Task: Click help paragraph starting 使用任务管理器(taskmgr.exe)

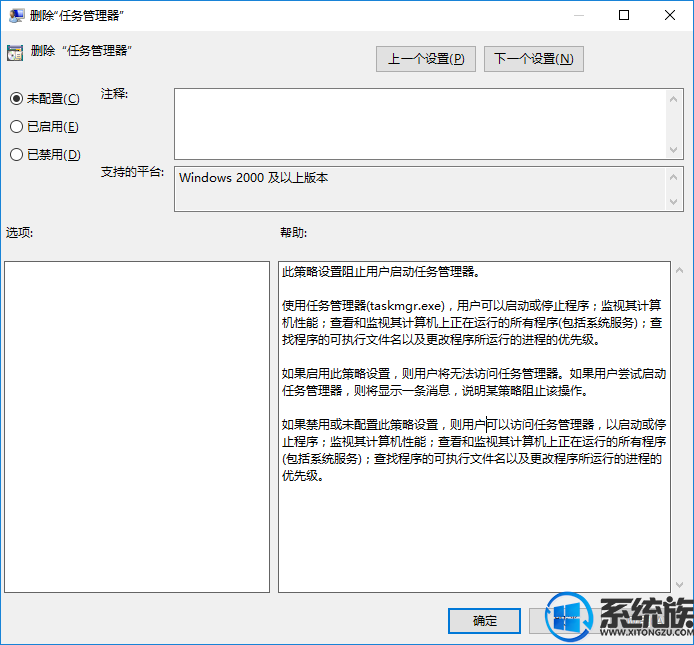Action: [472, 323]
